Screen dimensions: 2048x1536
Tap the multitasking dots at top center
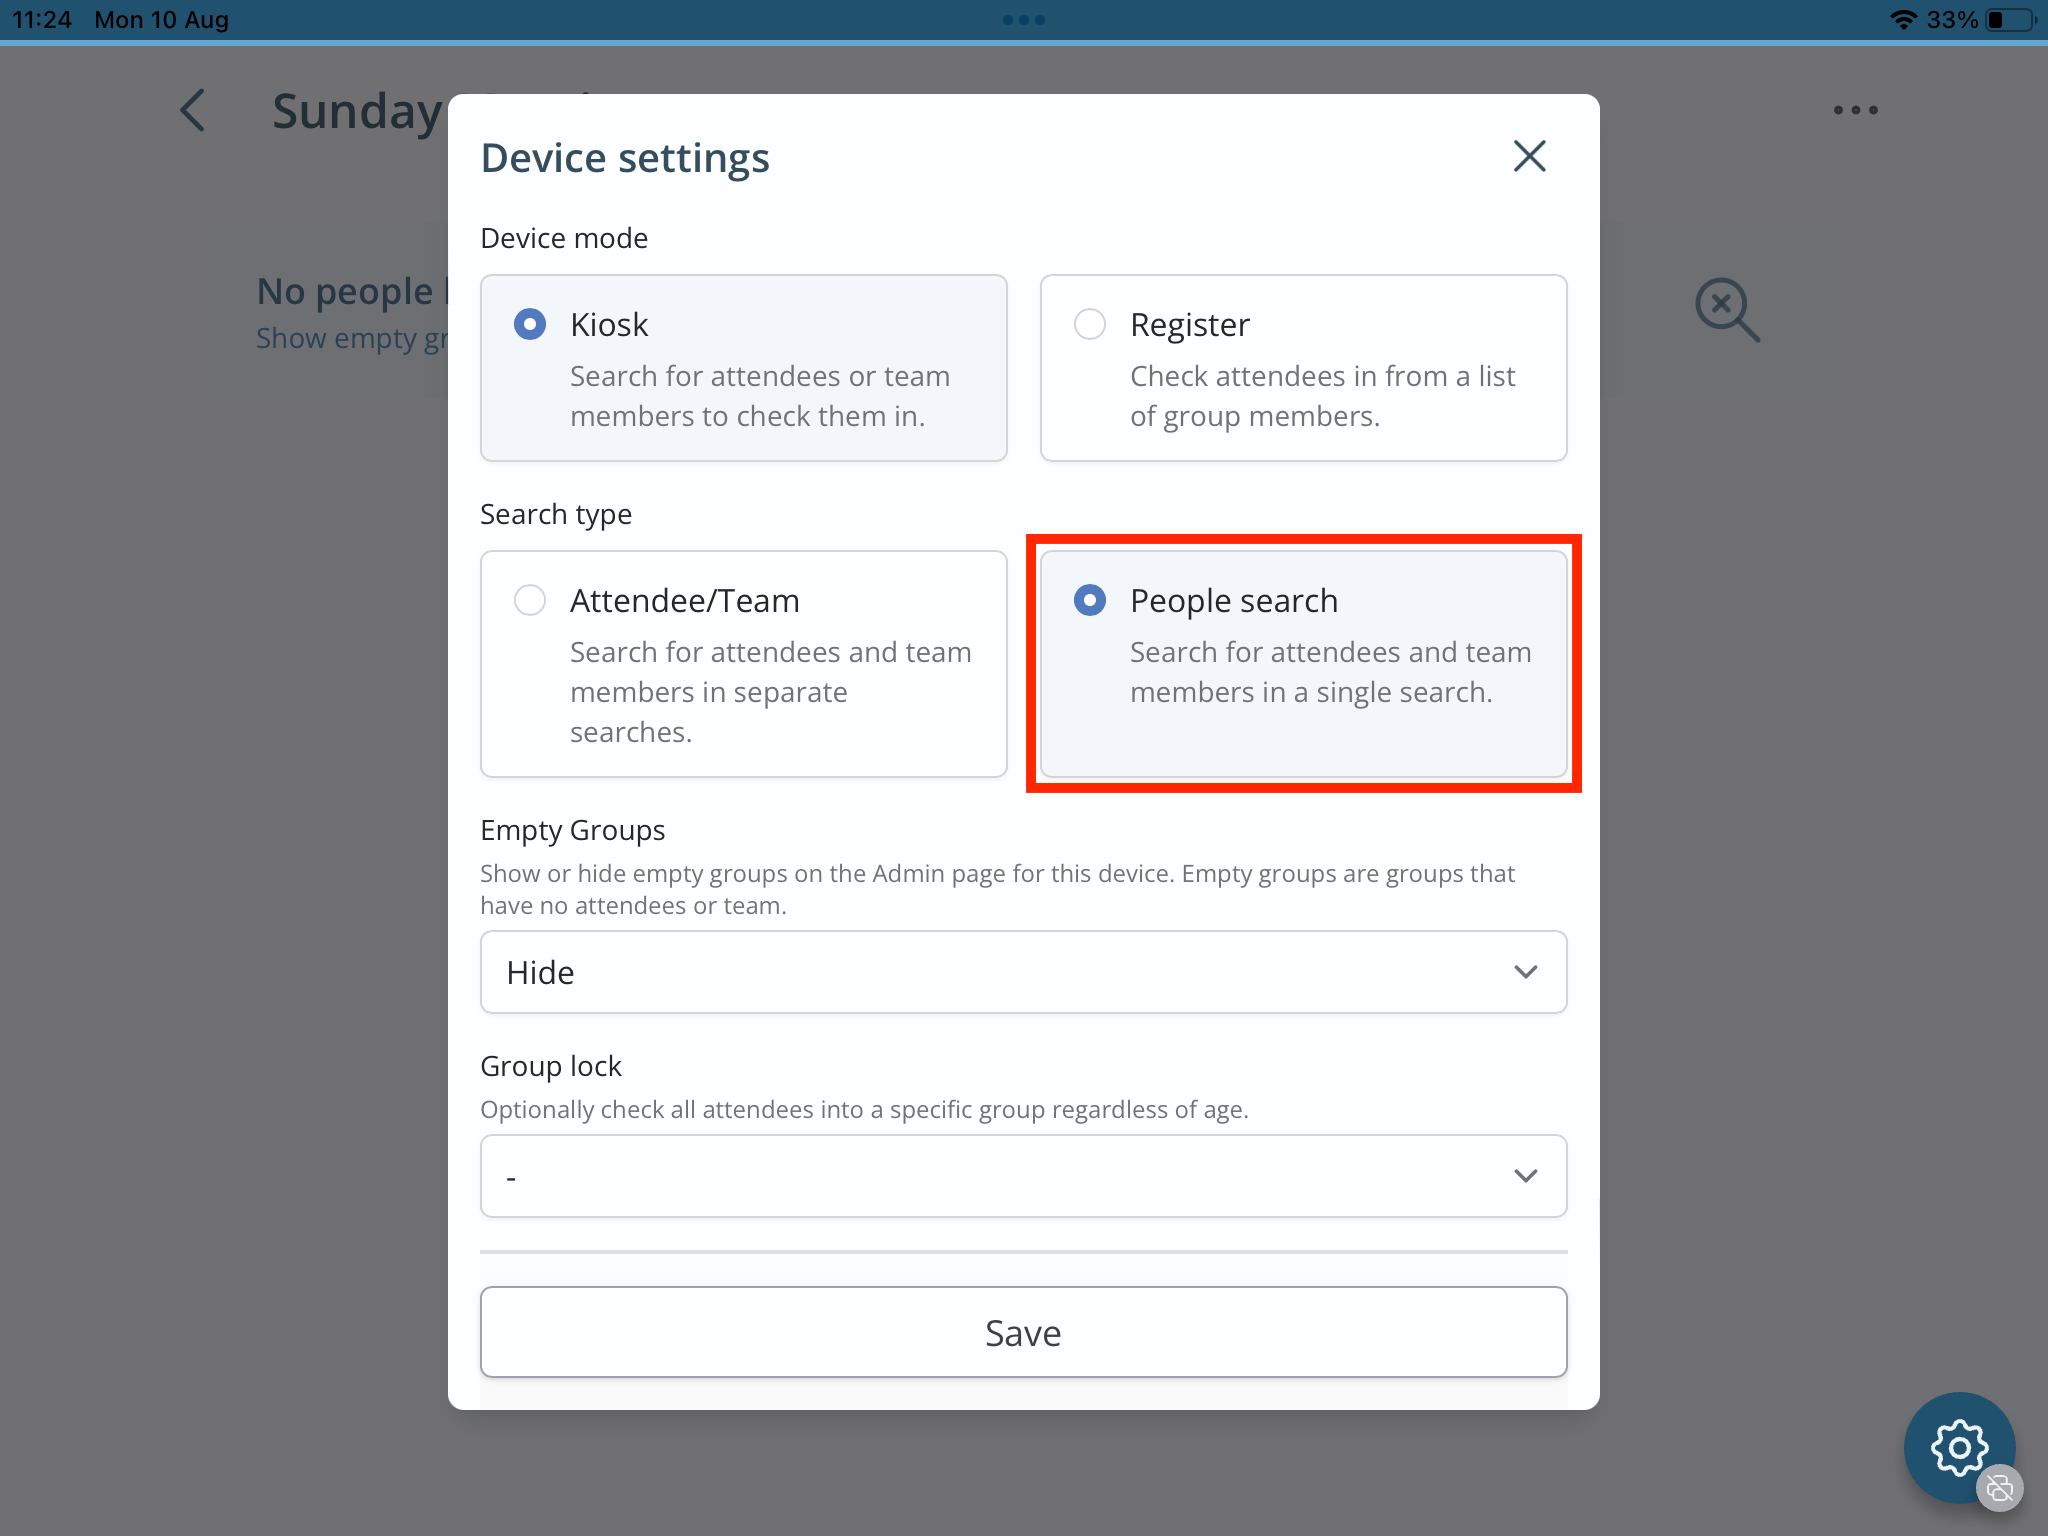point(1023,20)
